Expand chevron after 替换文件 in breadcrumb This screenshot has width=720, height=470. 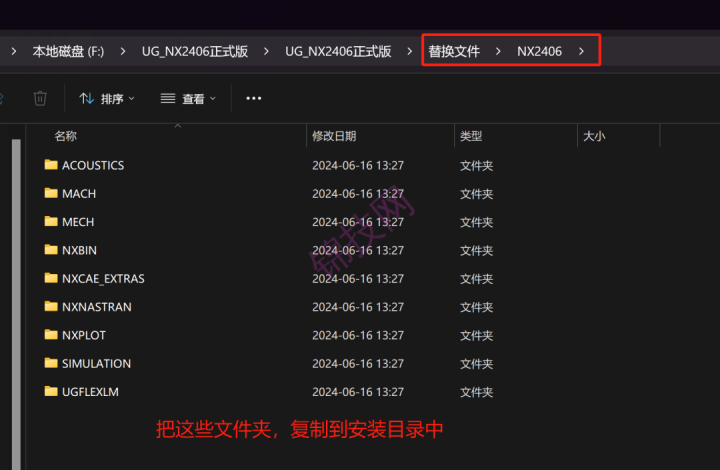coord(498,51)
